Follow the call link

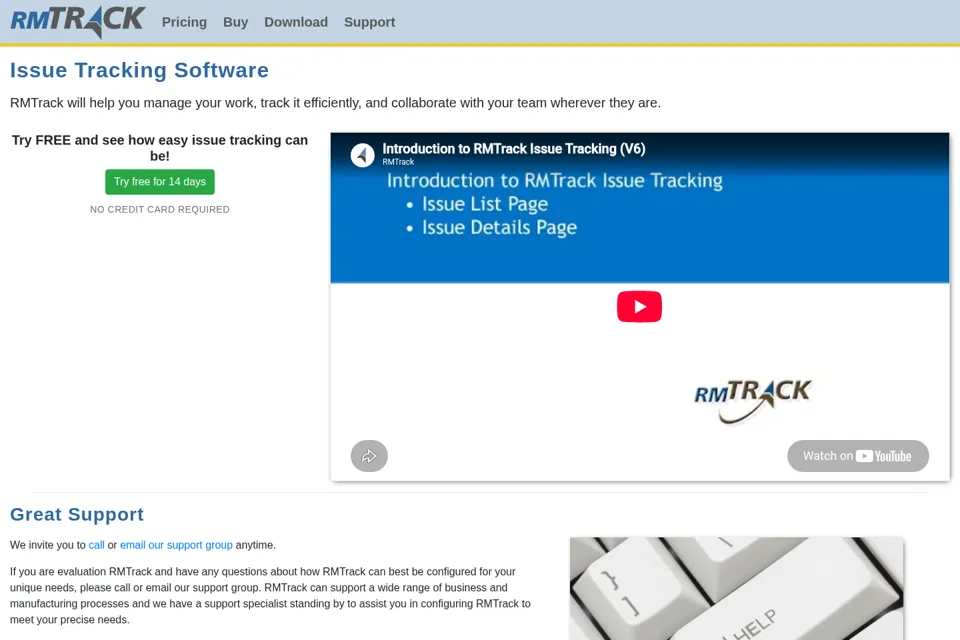pyautogui.click(x=96, y=544)
